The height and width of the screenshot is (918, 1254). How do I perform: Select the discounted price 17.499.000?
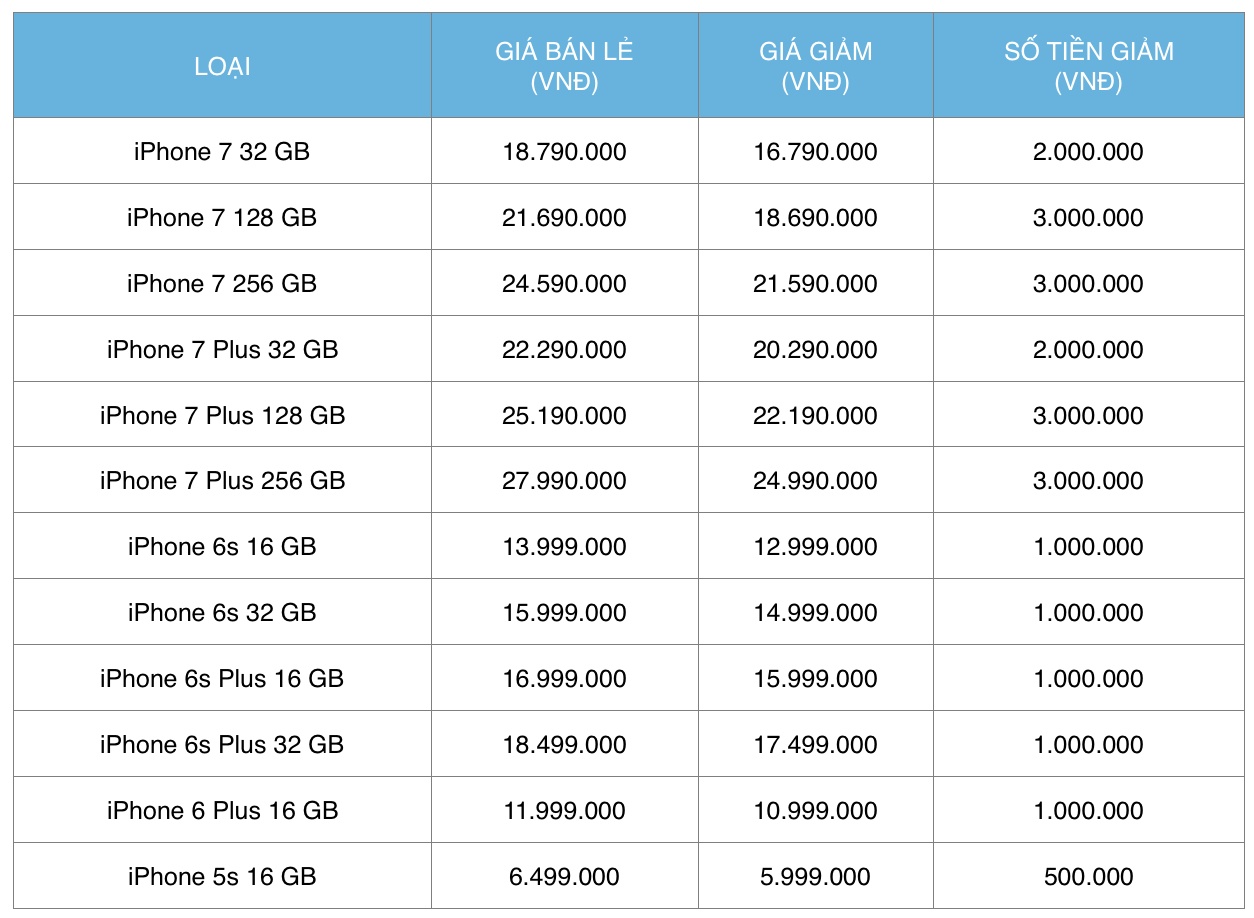pyautogui.click(x=815, y=745)
